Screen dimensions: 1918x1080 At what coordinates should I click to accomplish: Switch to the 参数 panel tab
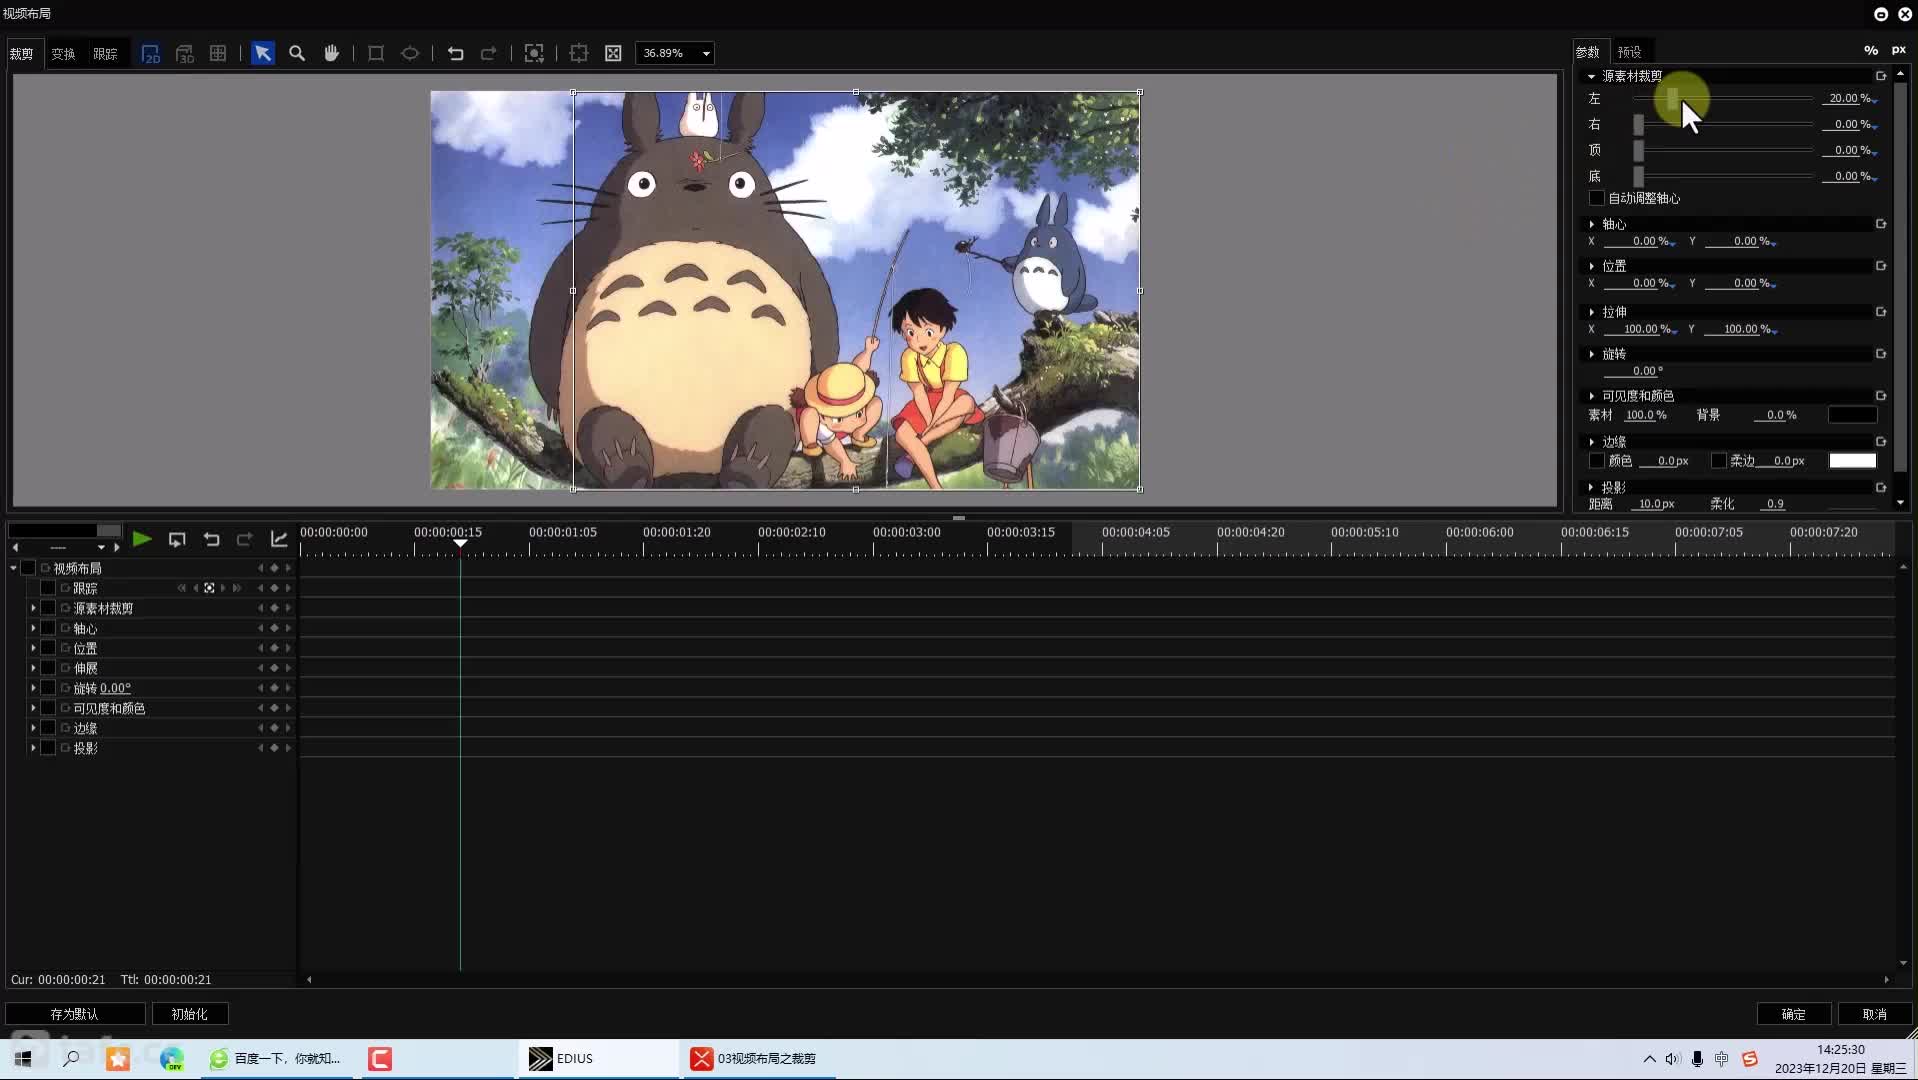coord(1587,52)
